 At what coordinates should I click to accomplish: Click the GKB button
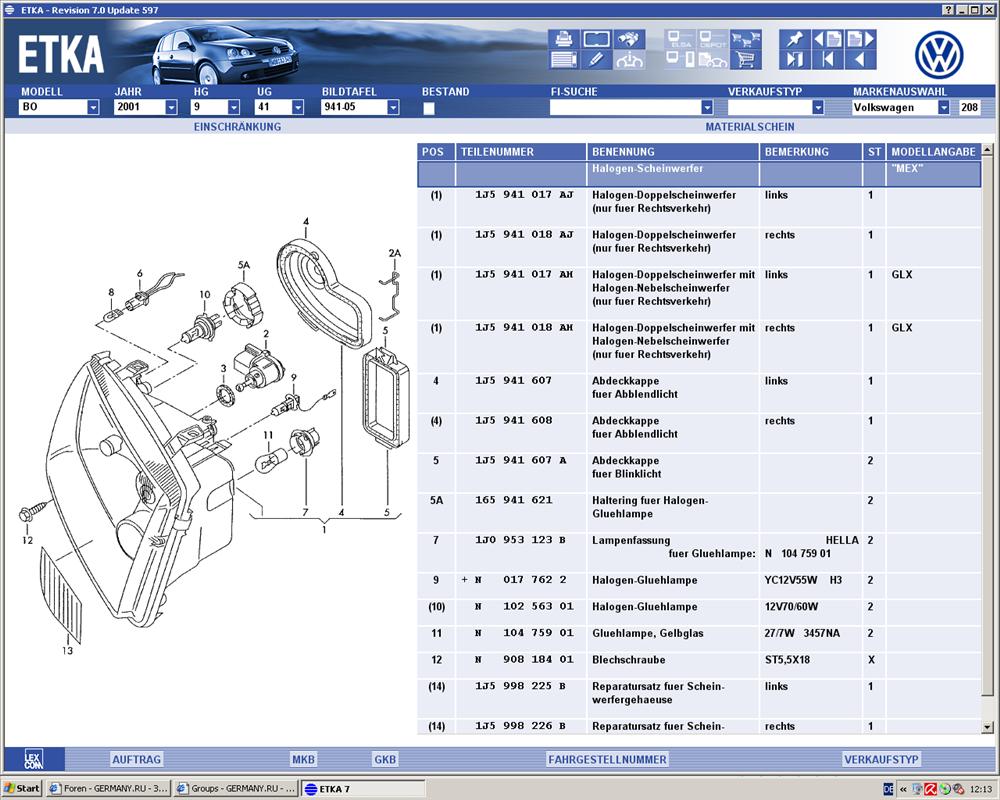[385, 759]
